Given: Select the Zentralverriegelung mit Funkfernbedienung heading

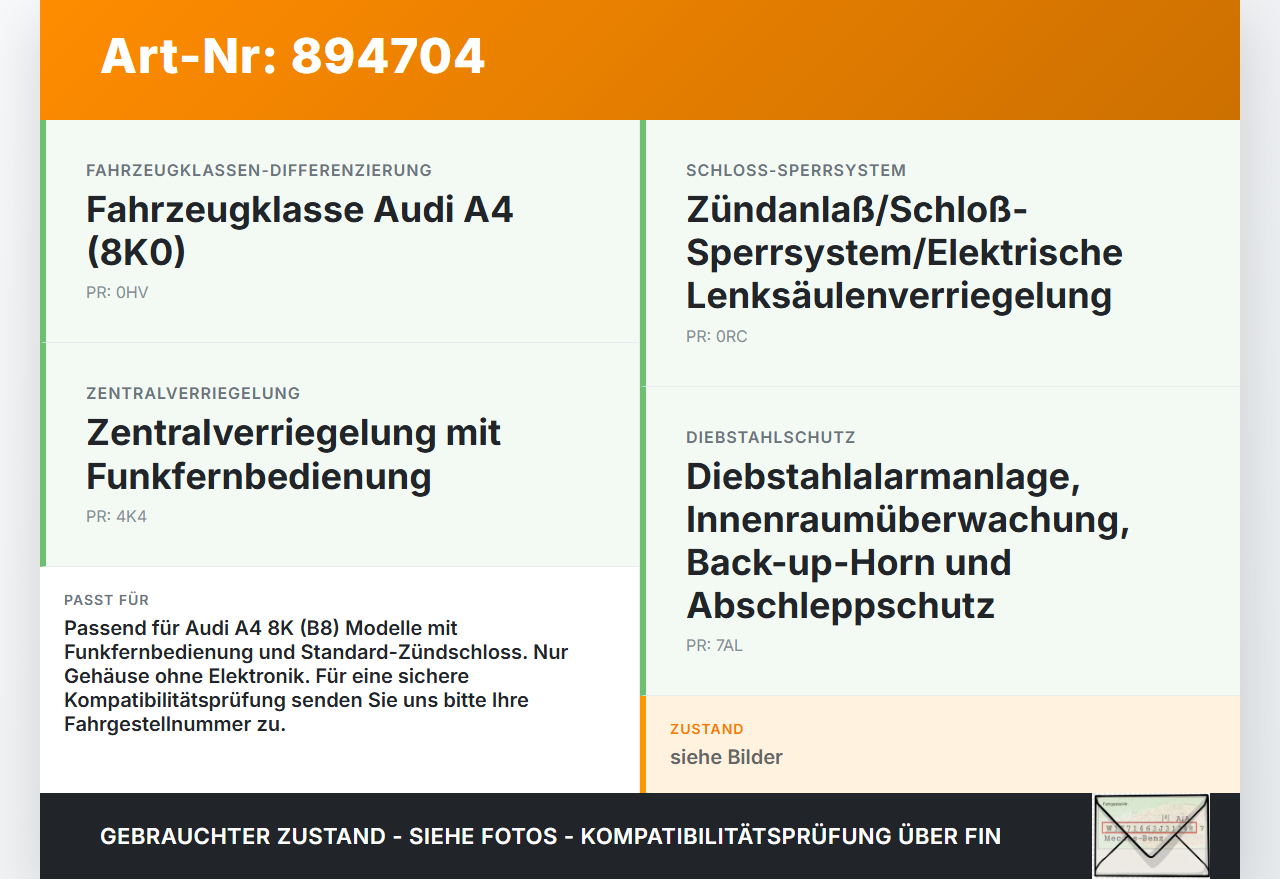Looking at the screenshot, I should (294, 454).
